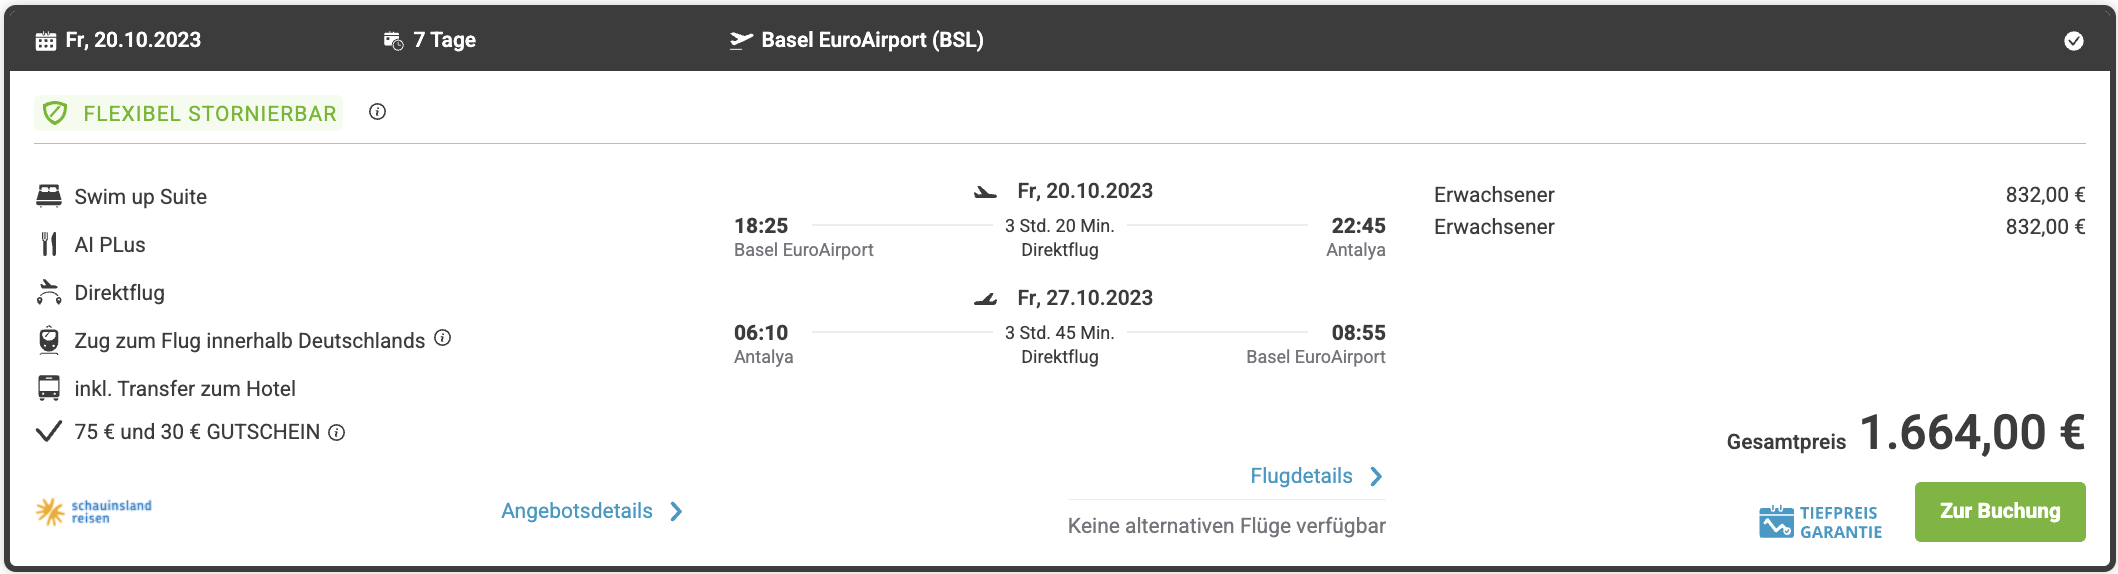The height and width of the screenshot is (574, 2118).
Task: Click the Zur Buchung button
Action: point(2000,512)
